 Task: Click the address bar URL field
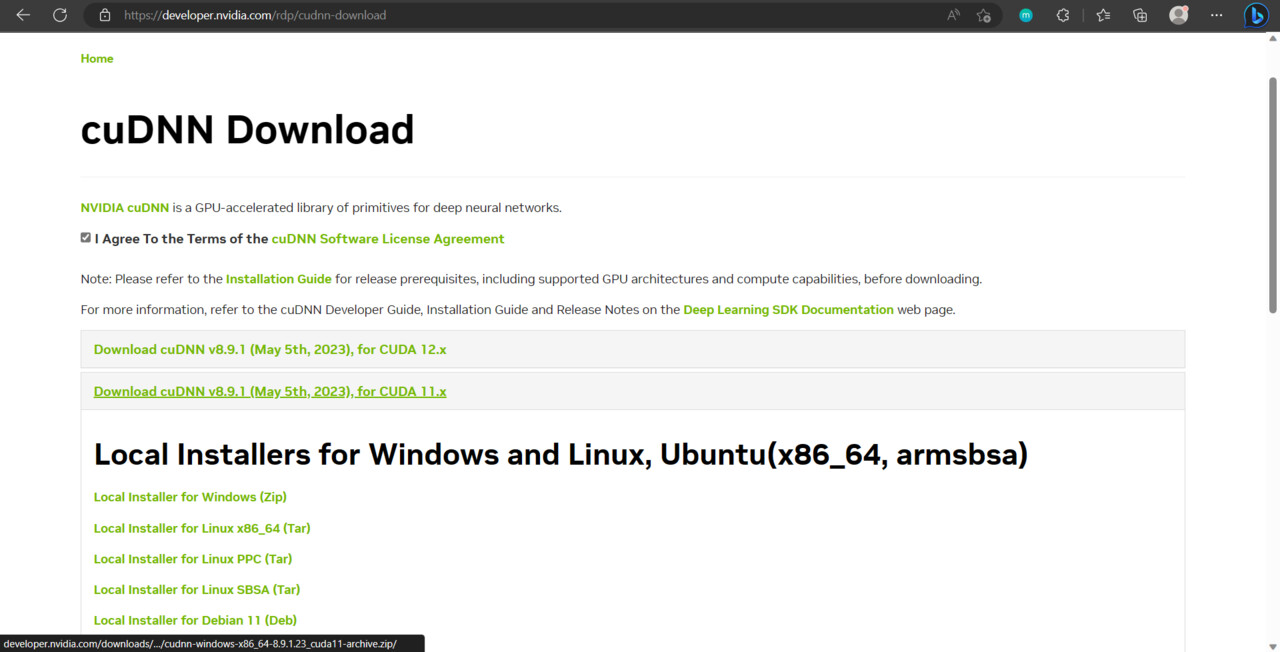coord(520,15)
